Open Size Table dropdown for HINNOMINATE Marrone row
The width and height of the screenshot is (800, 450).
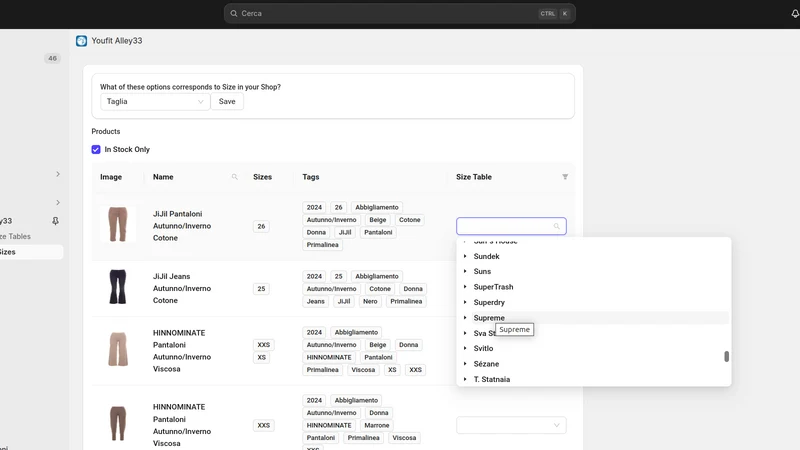click(511, 425)
